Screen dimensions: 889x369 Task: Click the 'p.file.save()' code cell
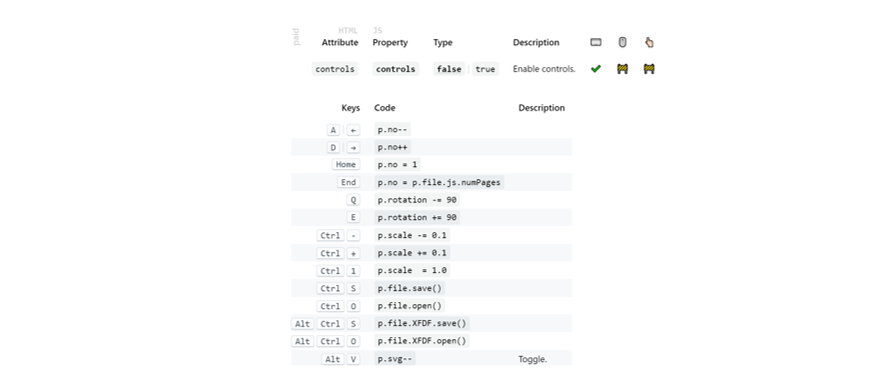[410, 289]
